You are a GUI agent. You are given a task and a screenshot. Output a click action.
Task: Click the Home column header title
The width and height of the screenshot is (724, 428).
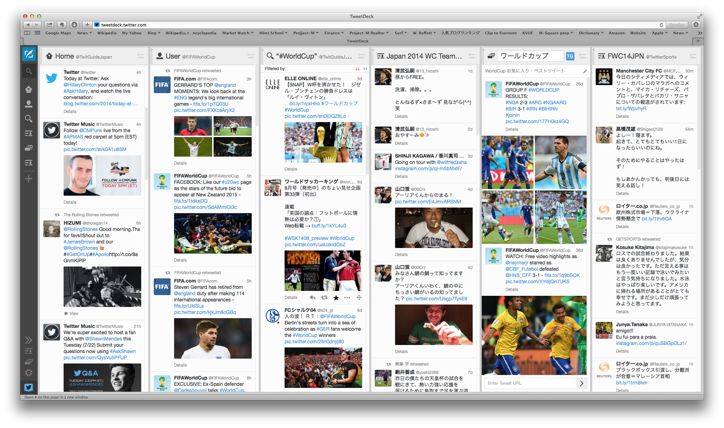64,56
